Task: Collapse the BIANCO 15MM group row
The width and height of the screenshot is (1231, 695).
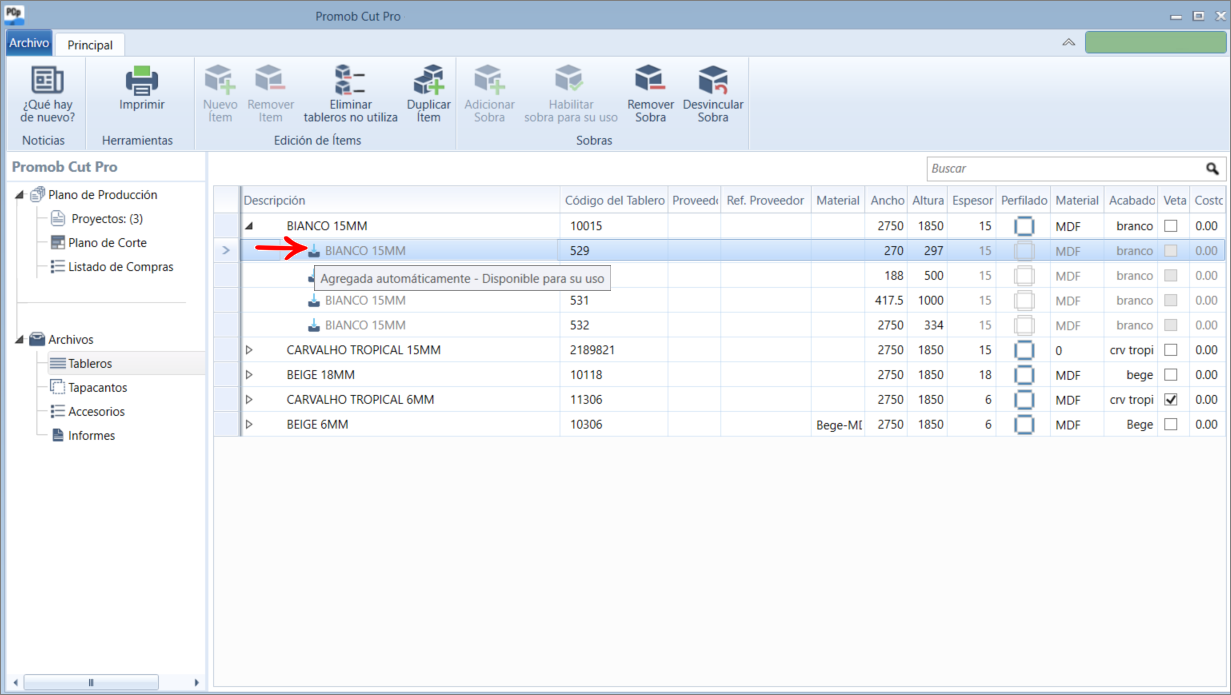Action: [249, 226]
